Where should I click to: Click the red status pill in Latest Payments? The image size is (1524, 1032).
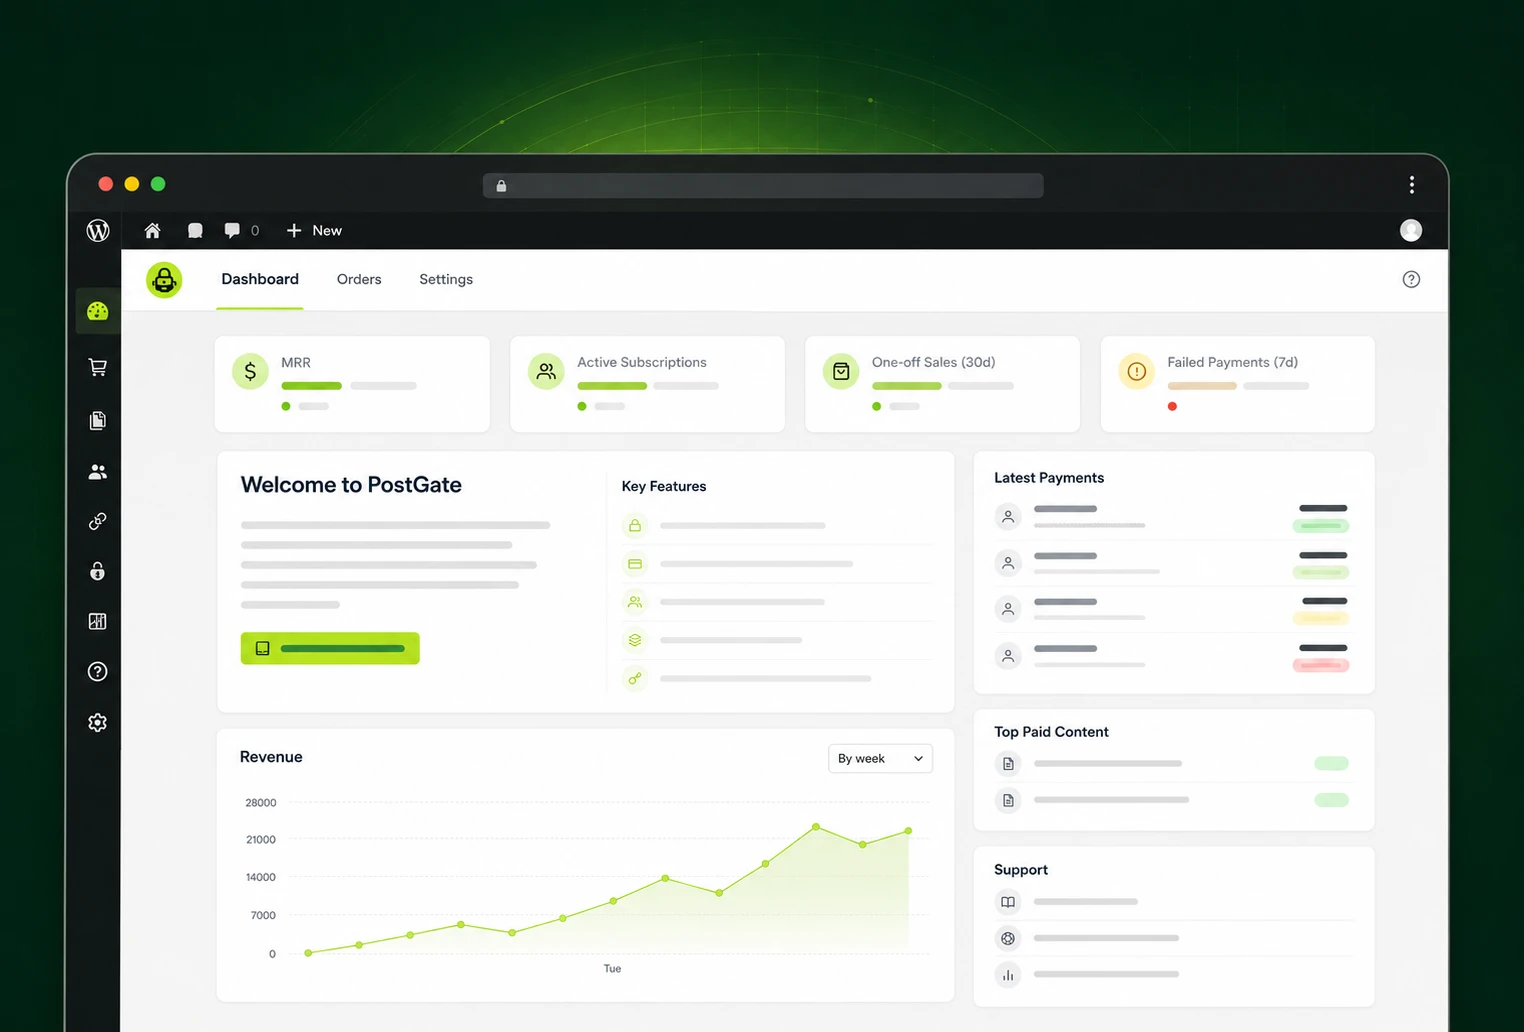click(1321, 665)
